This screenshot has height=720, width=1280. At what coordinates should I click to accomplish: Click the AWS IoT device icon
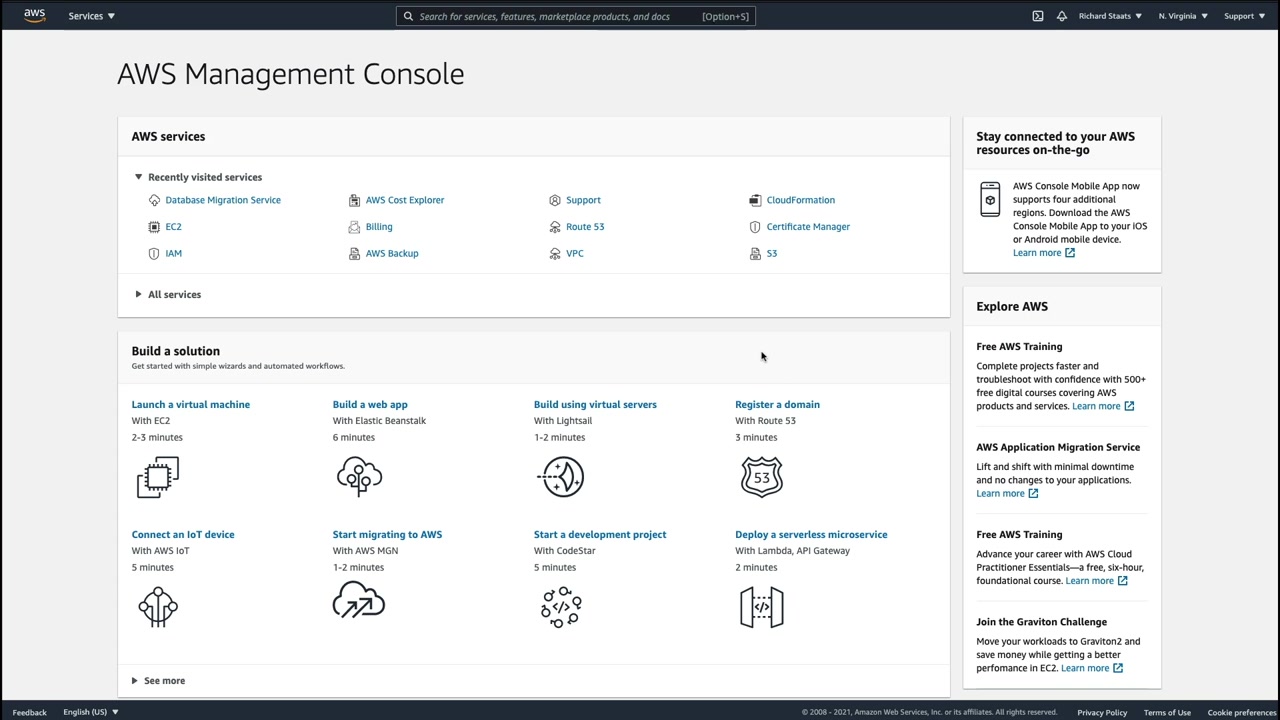click(158, 606)
